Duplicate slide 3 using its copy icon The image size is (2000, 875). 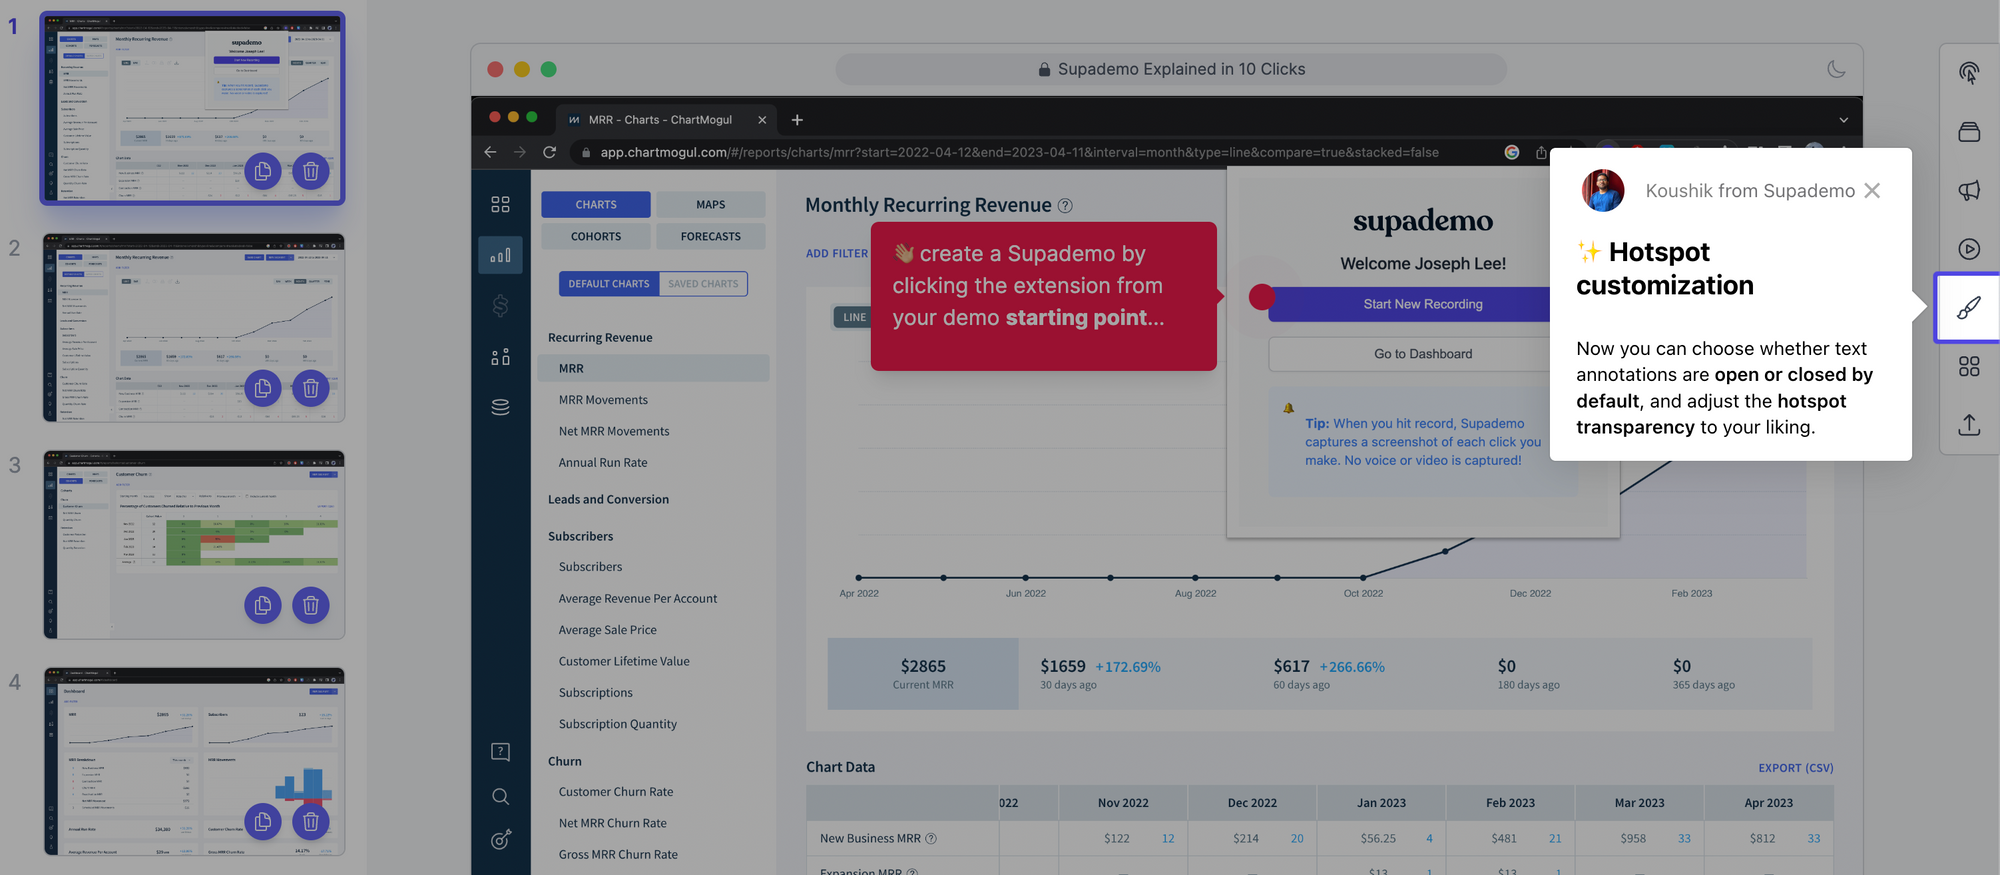263,605
